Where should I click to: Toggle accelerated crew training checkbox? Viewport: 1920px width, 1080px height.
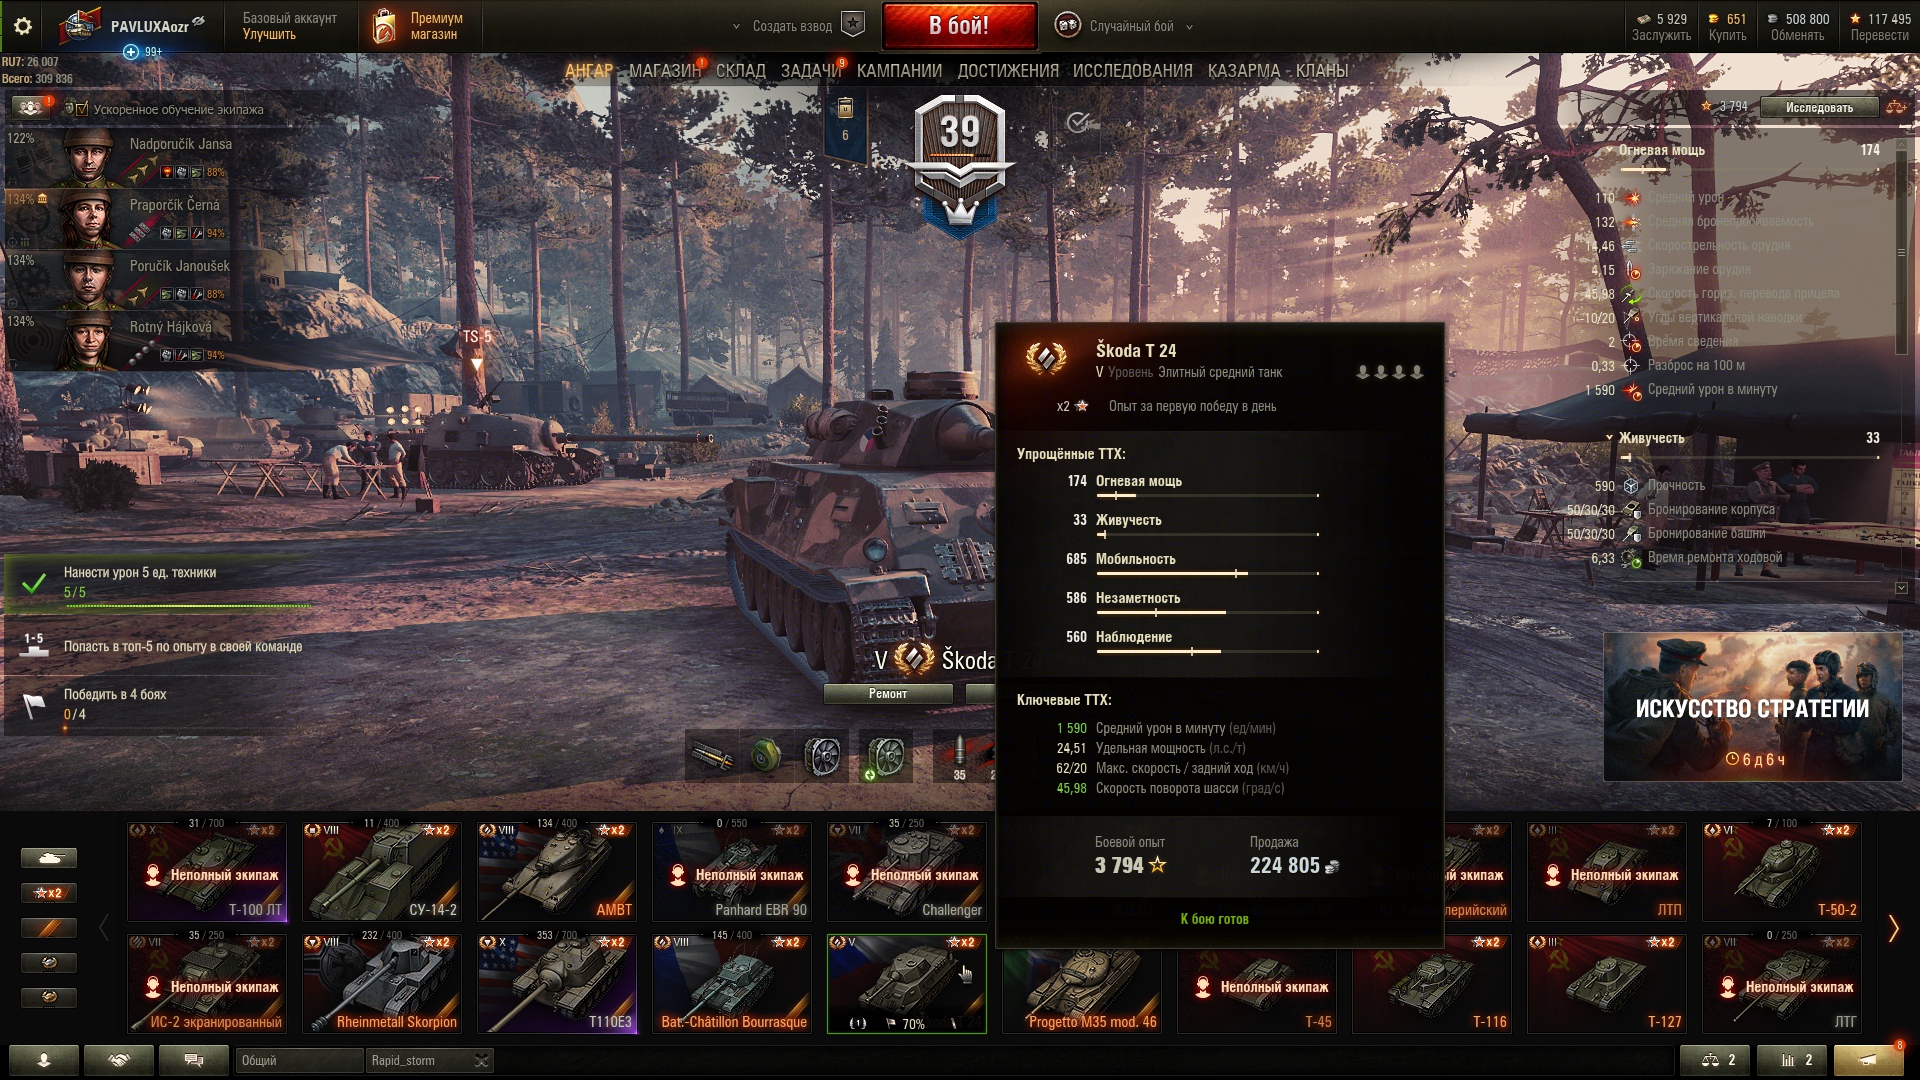pos(82,109)
